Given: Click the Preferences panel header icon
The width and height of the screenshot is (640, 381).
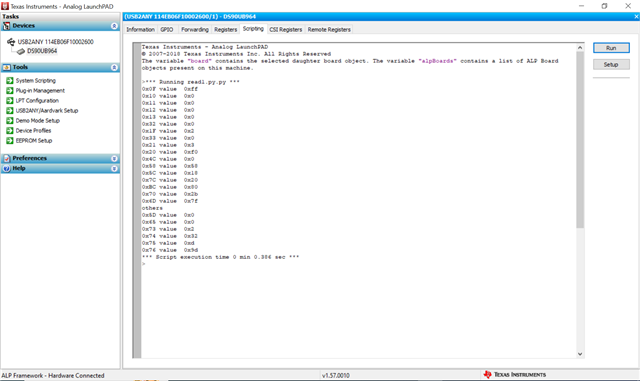Looking at the screenshot, I should (x=7, y=158).
